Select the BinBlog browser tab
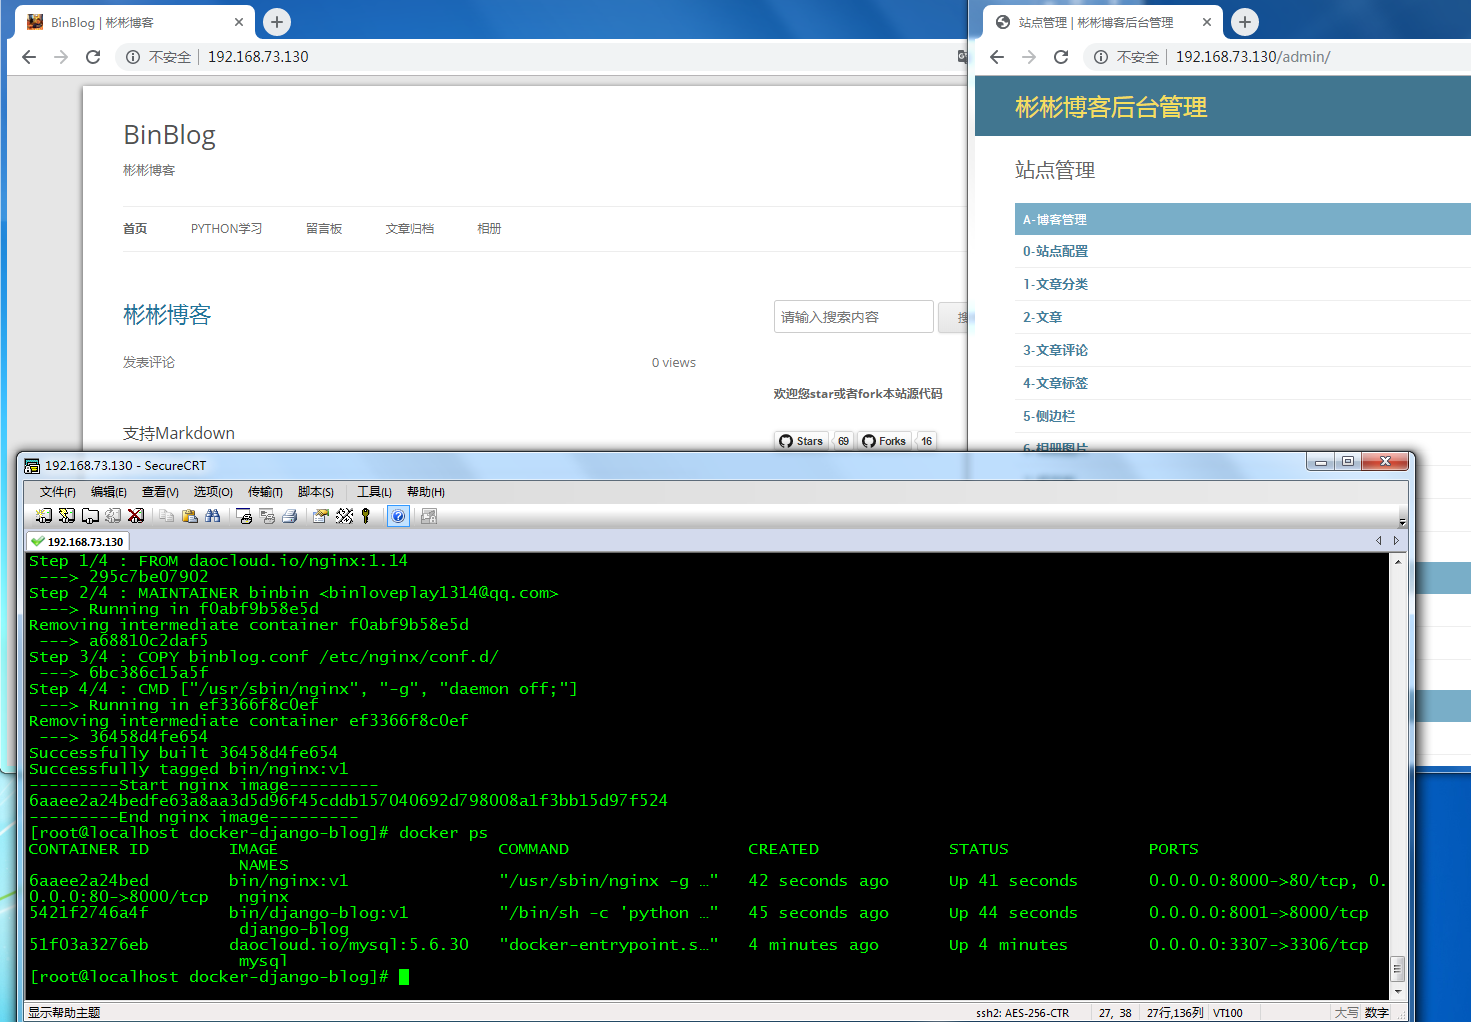Screen dimensions: 1471x1022 coord(135,22)
